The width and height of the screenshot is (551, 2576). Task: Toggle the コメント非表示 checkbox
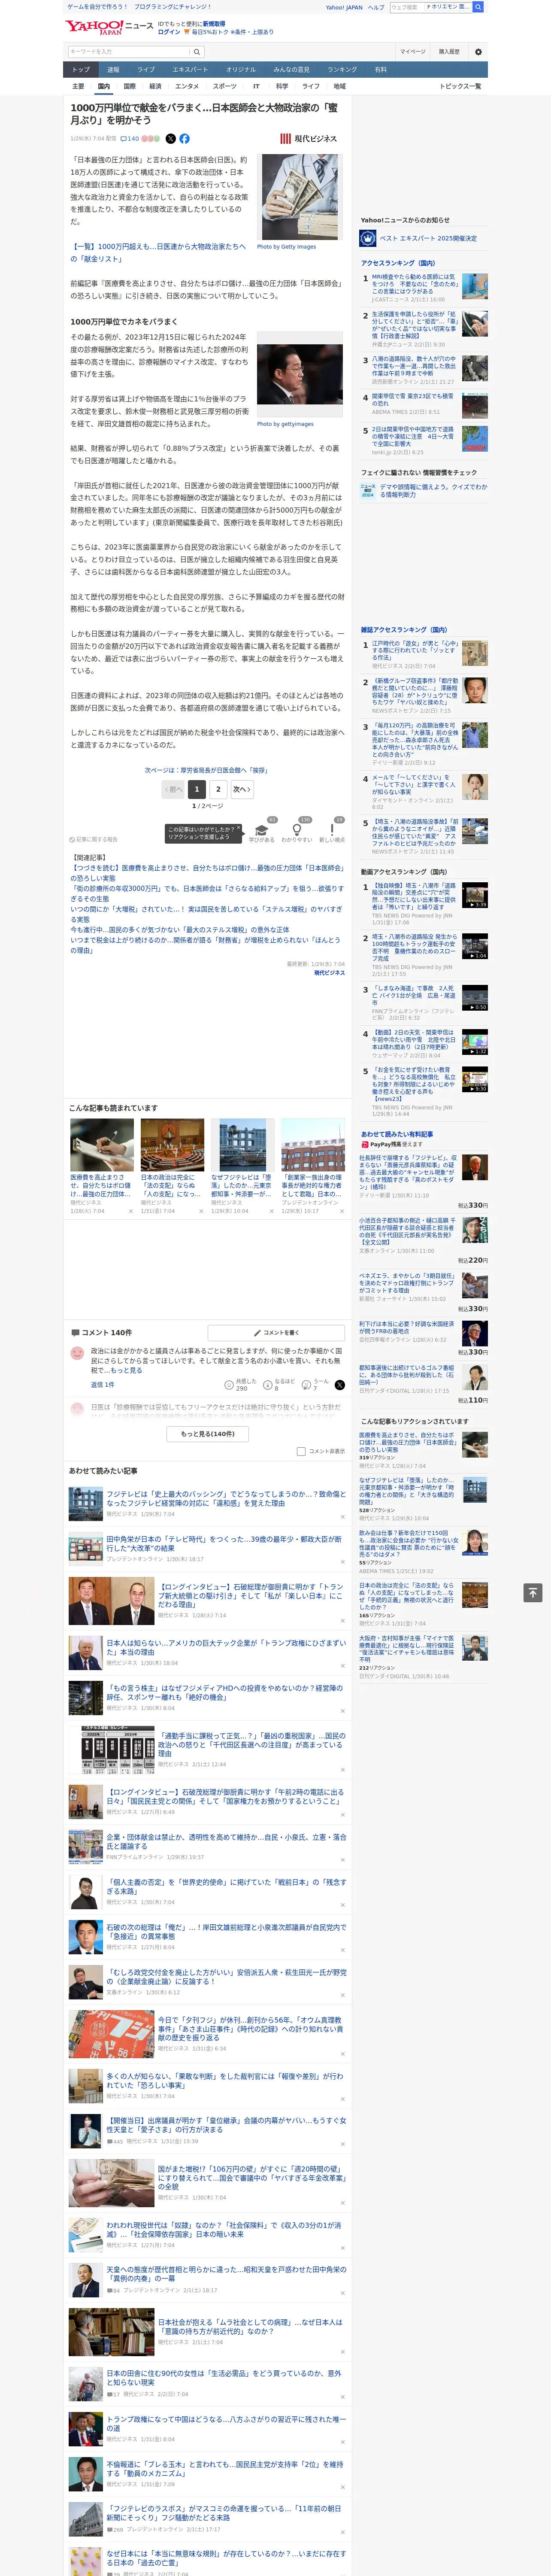(x=301, y=1451)
